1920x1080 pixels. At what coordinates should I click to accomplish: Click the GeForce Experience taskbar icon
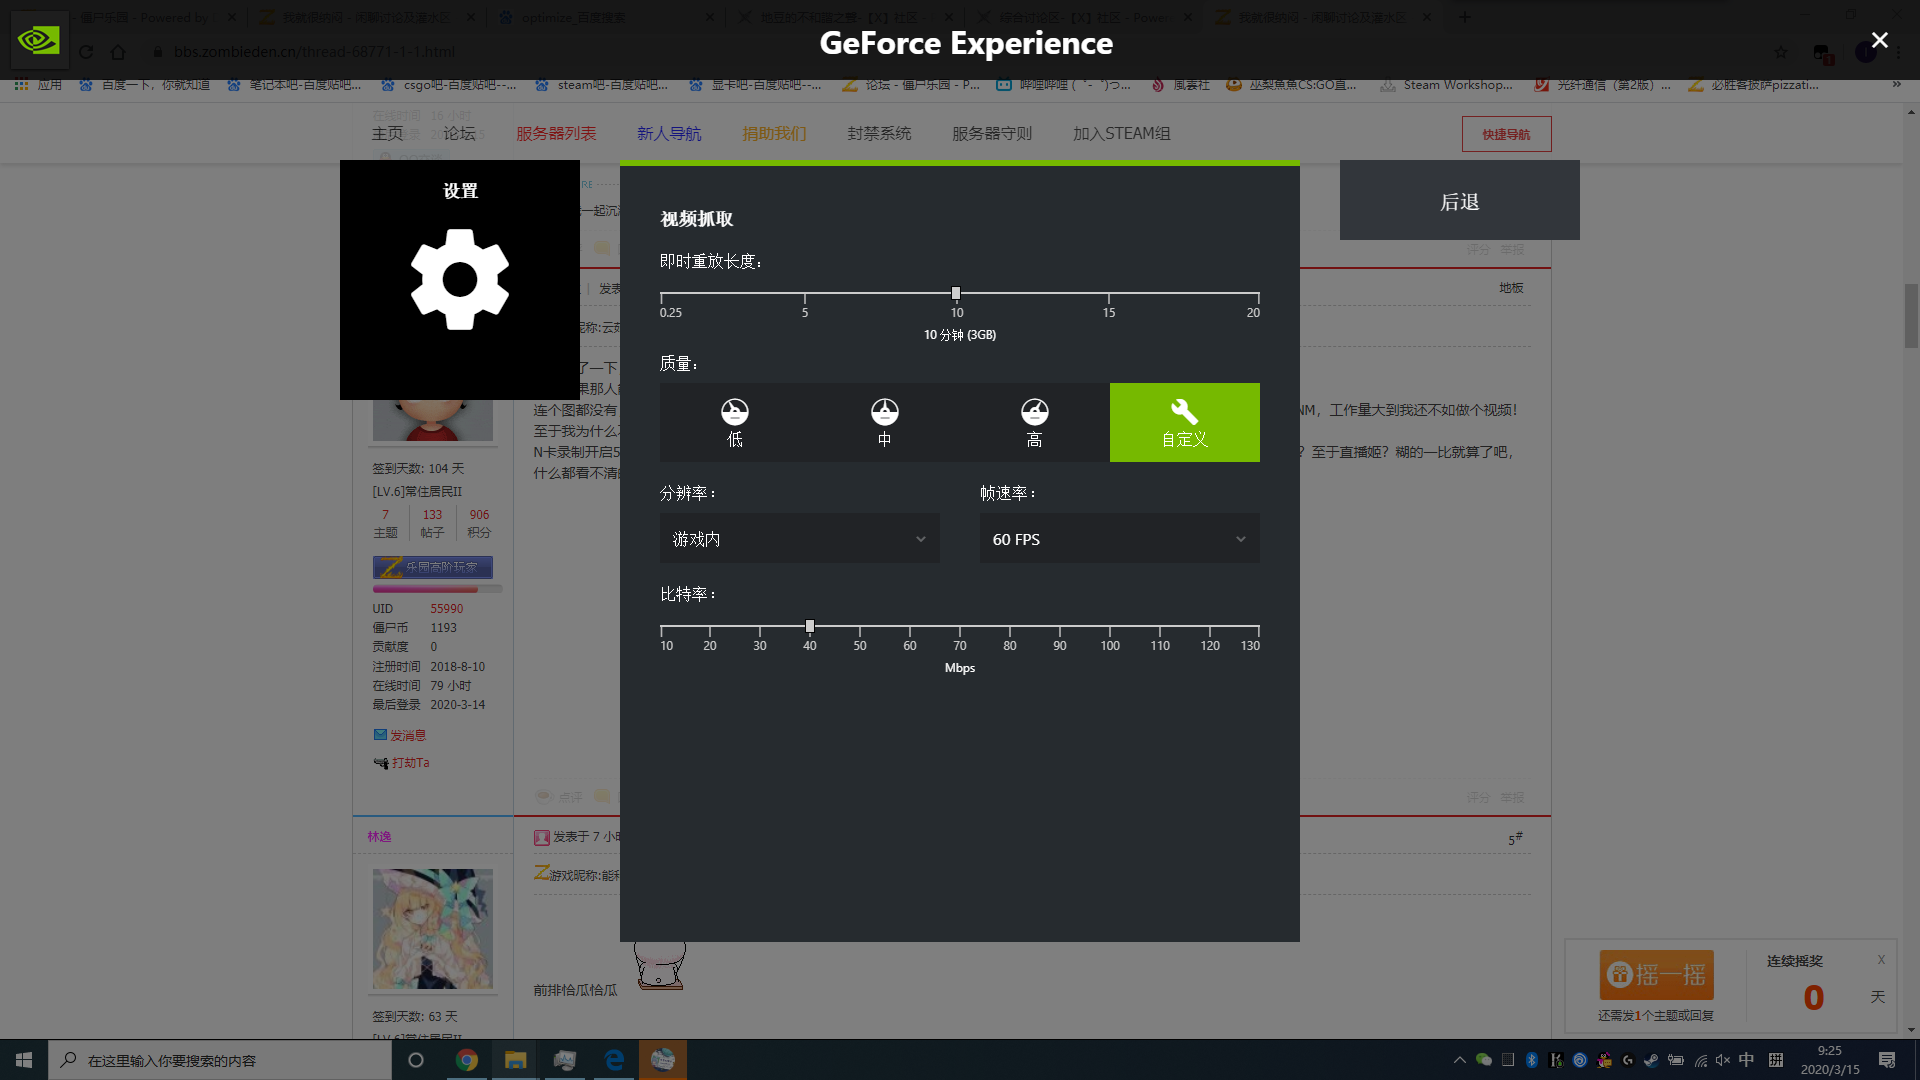(x=663, y=1059)
